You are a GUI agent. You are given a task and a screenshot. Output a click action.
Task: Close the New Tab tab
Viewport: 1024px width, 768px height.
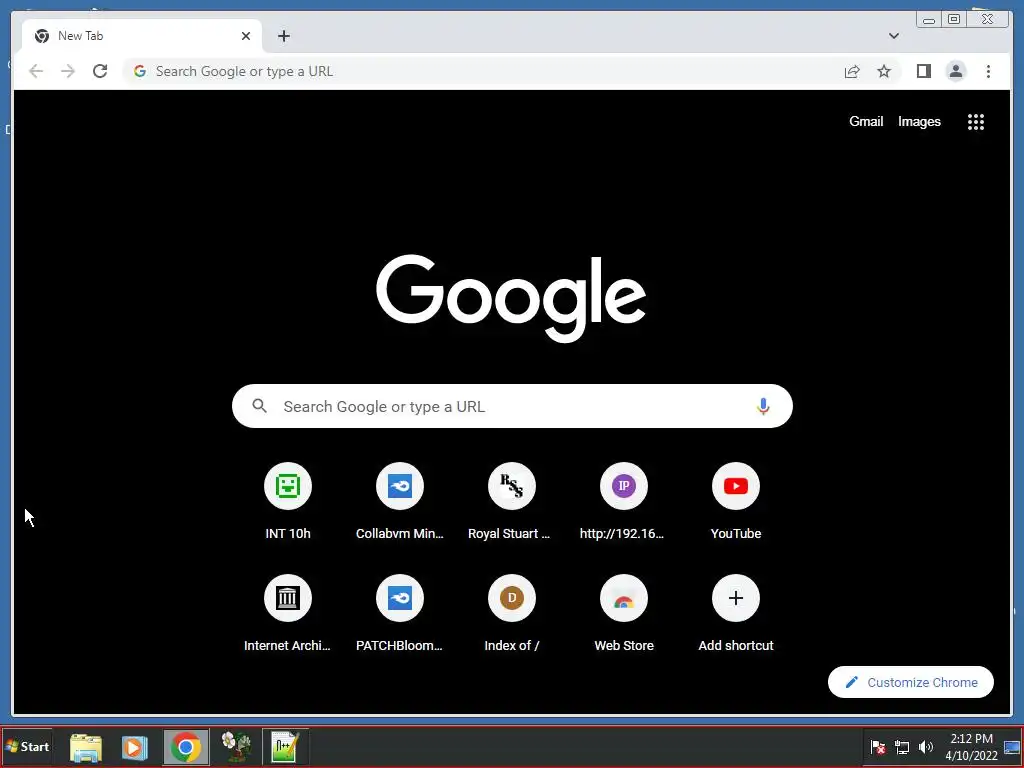[x=246, y=36]
